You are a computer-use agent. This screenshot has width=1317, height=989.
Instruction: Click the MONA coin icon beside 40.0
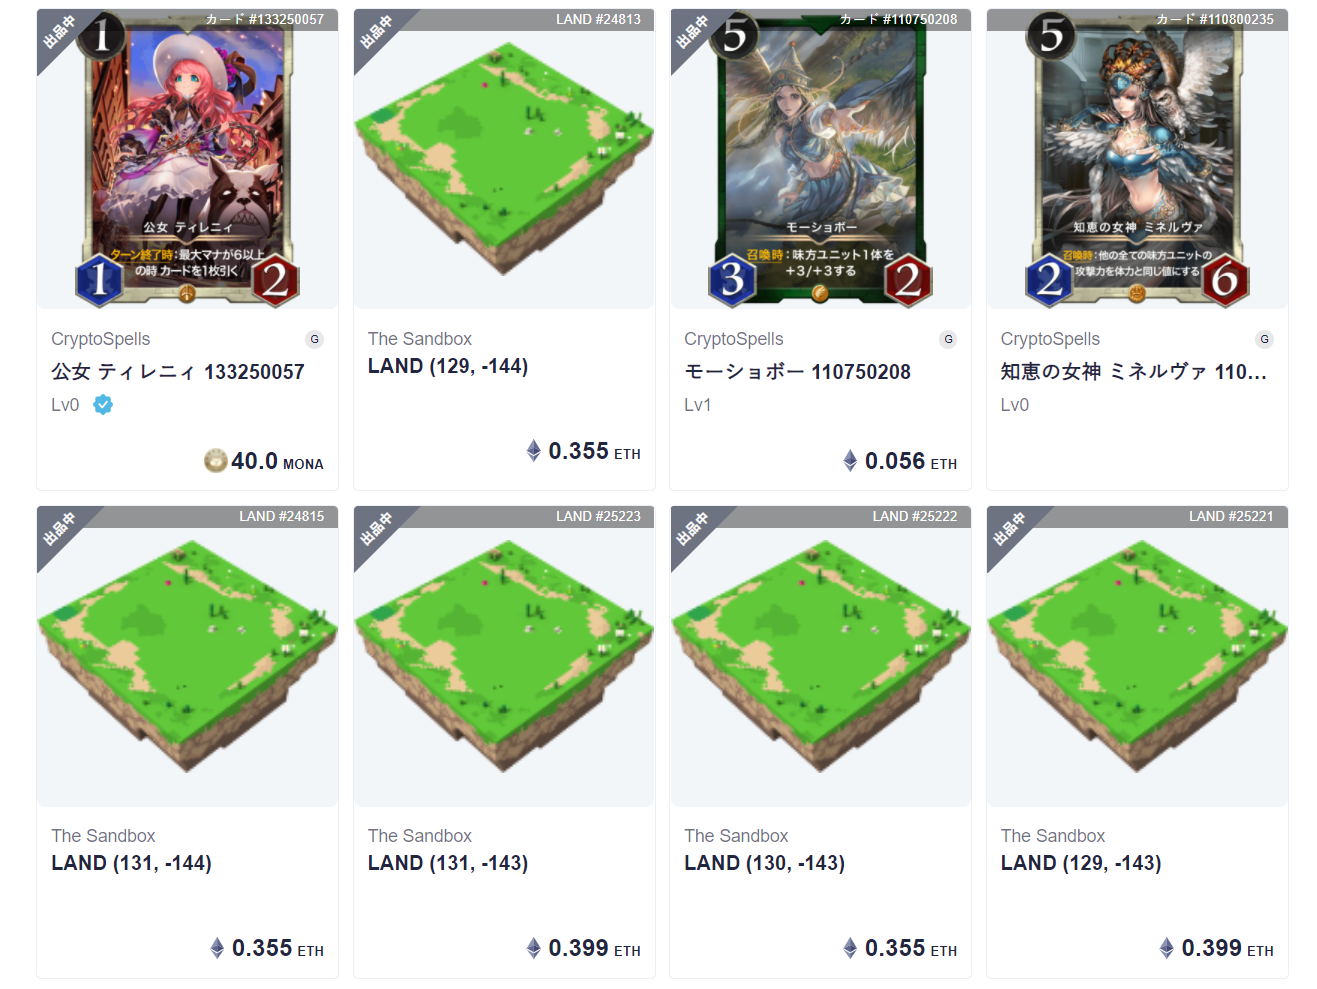click(x=215, y=461)
